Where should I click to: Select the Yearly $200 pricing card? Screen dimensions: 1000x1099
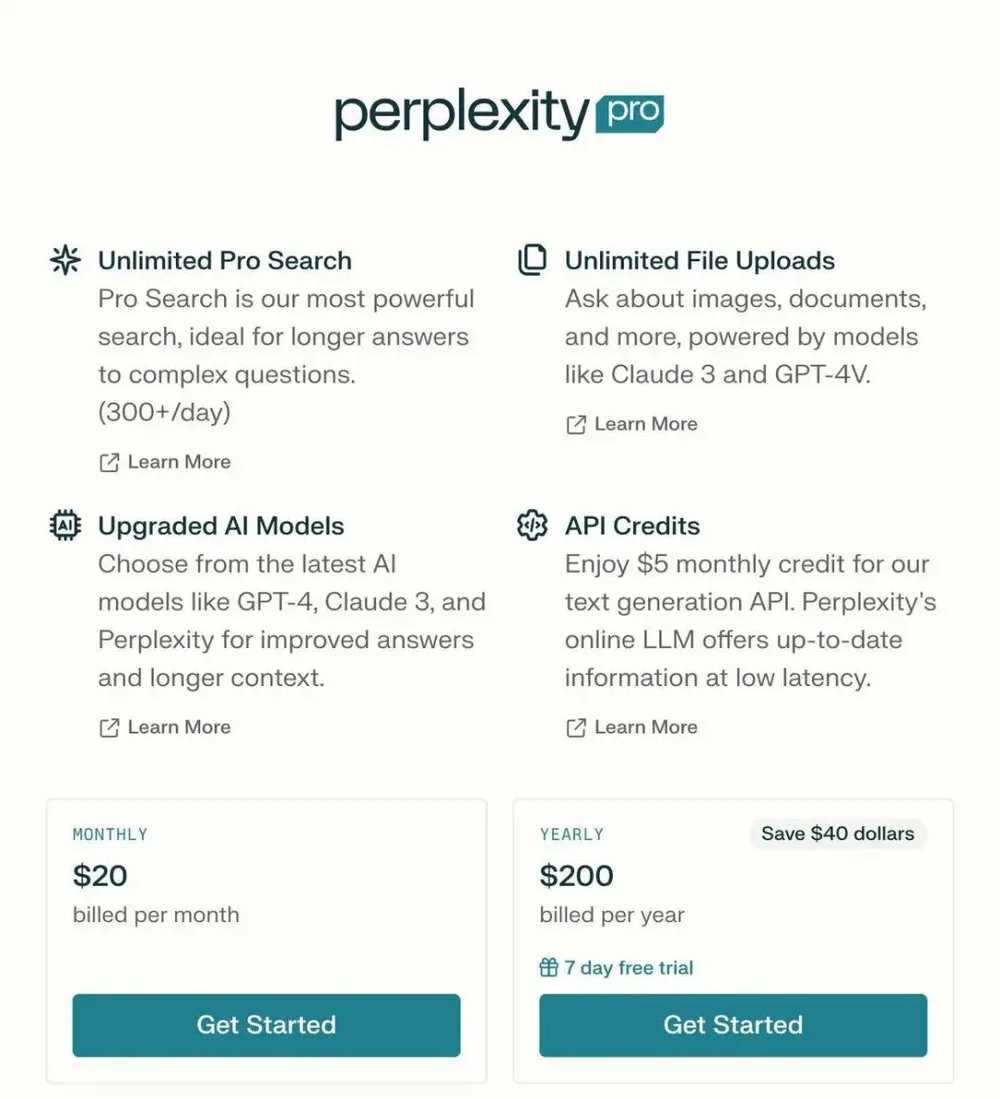click(x=733, y=941)
